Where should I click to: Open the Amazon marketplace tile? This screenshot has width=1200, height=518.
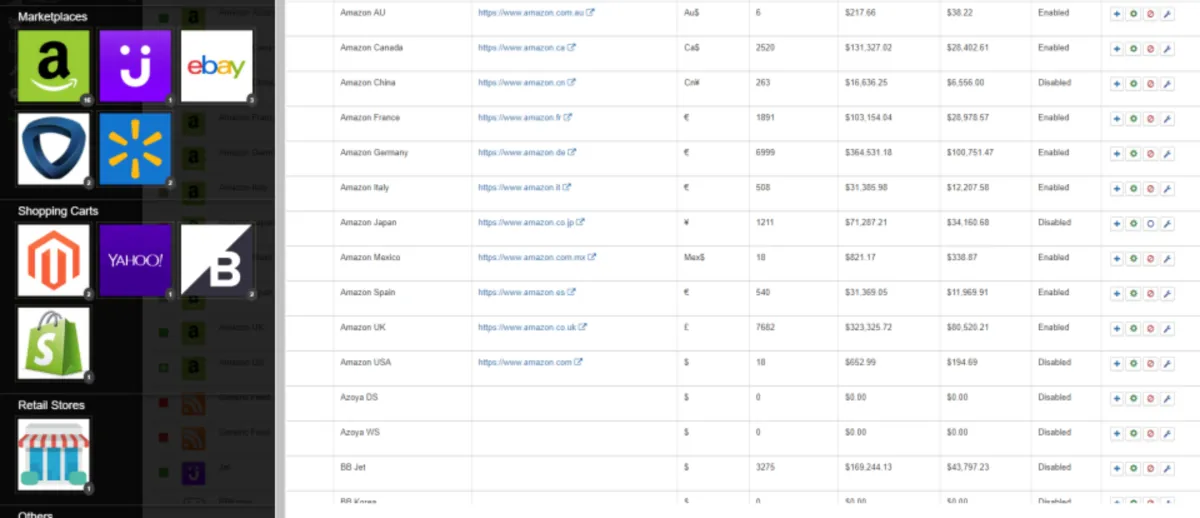point(54,66)
